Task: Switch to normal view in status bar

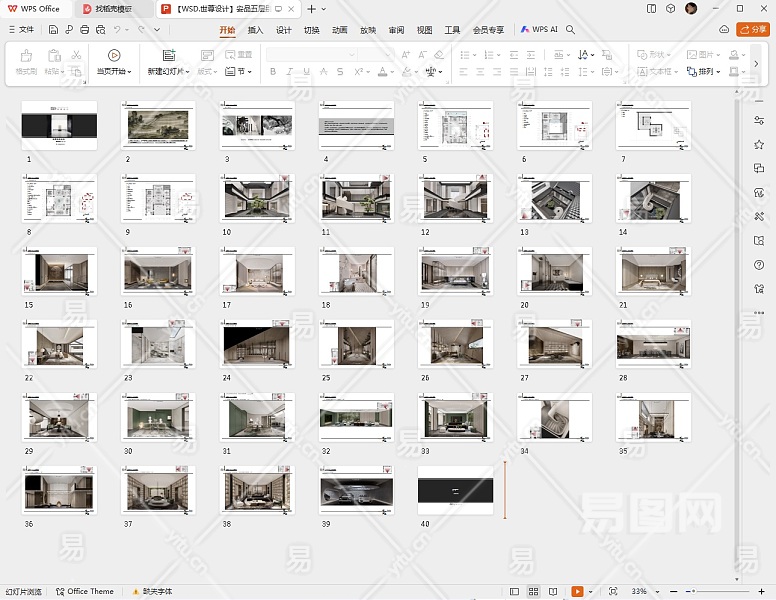Action: point(514,592)
